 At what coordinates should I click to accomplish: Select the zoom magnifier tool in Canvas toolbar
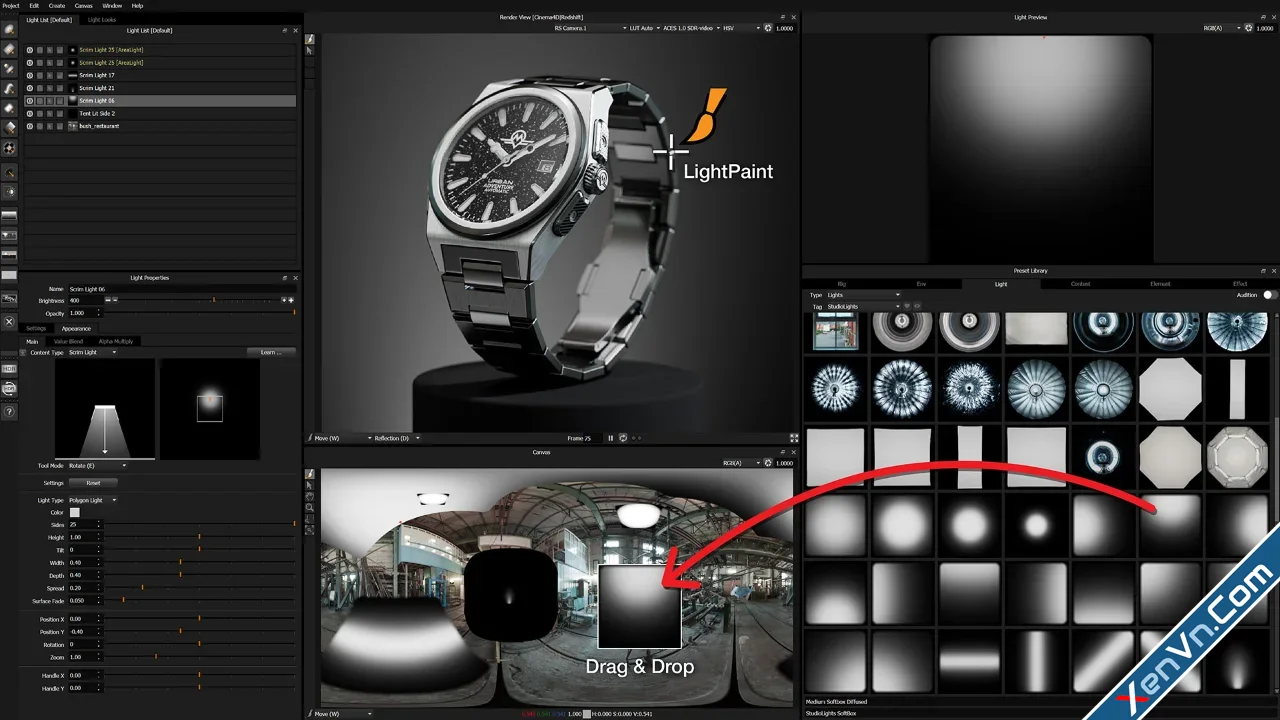click(x=310, y=508)
